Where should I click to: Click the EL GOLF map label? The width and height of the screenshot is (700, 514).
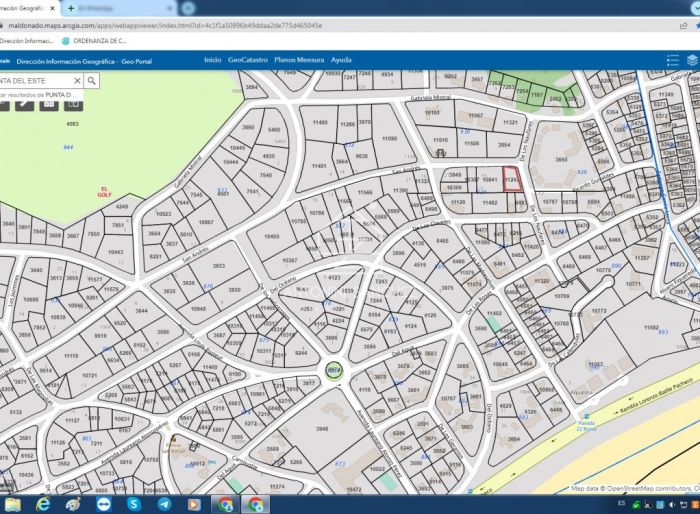pos(104,192)
